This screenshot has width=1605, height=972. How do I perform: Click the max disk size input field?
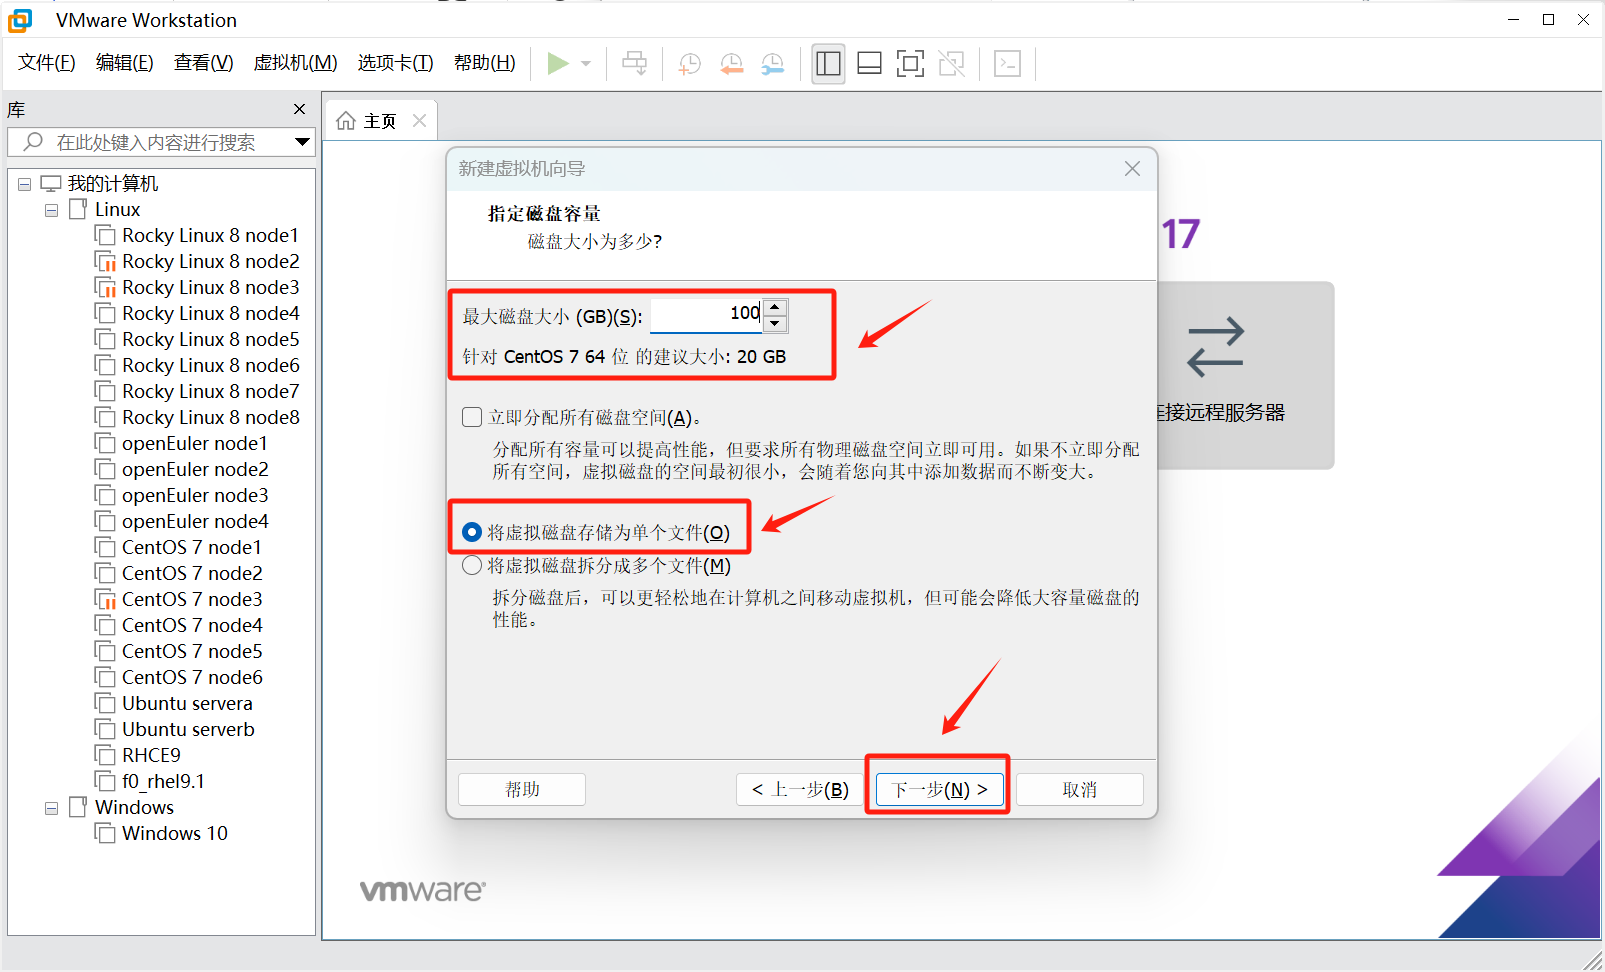706,315
